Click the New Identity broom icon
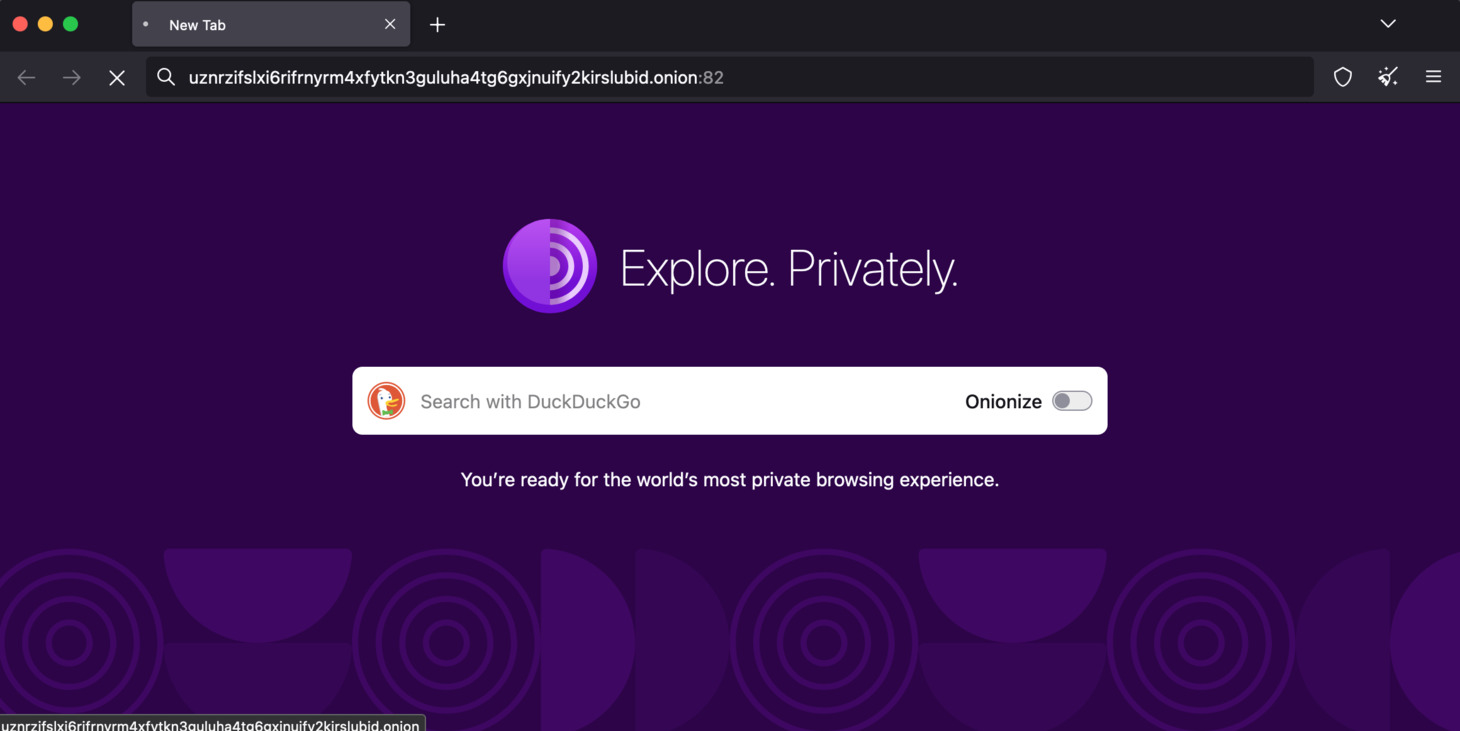Viewport: 1460px width, 731px height. pyautogui.click(x=1388, y=77)
